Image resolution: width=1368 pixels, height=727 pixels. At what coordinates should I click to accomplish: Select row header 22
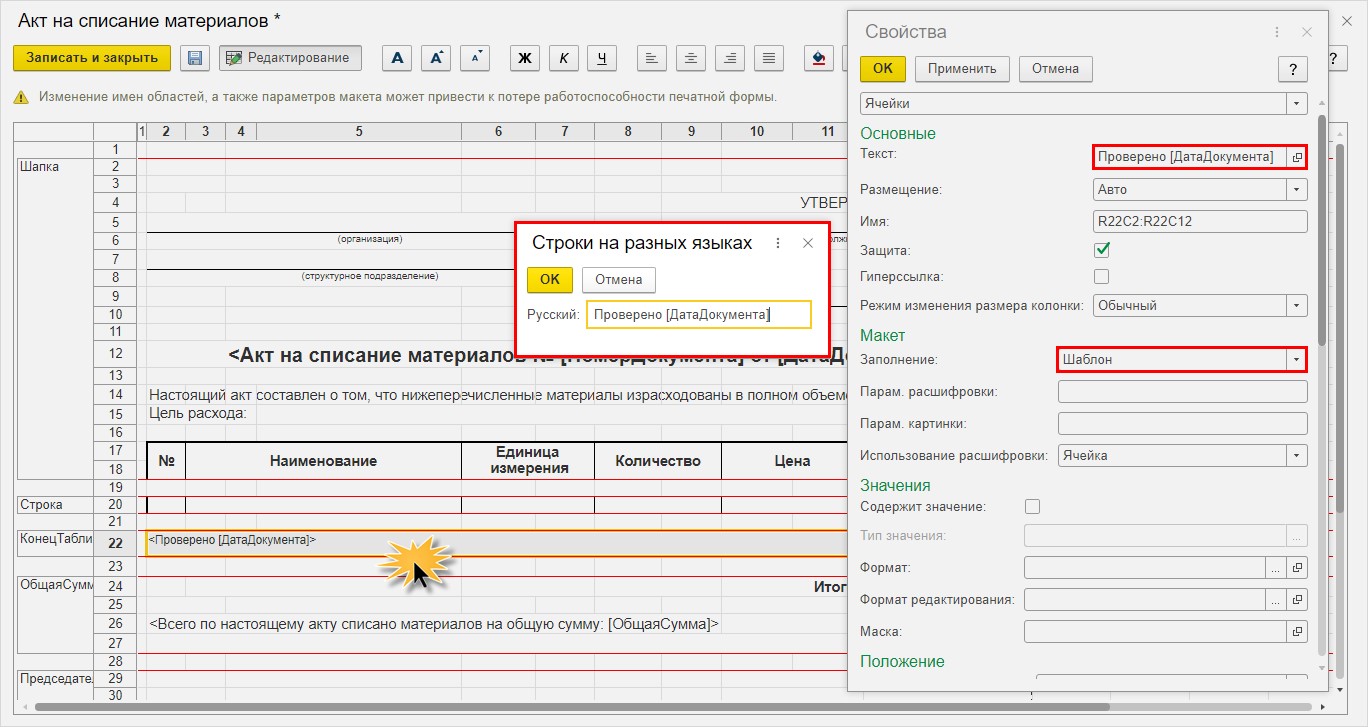pyautogui.click(x=113, y=543)
